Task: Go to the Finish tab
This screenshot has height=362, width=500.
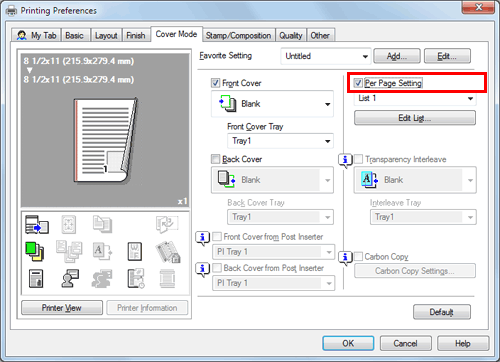Action: [x=136, y=35]
